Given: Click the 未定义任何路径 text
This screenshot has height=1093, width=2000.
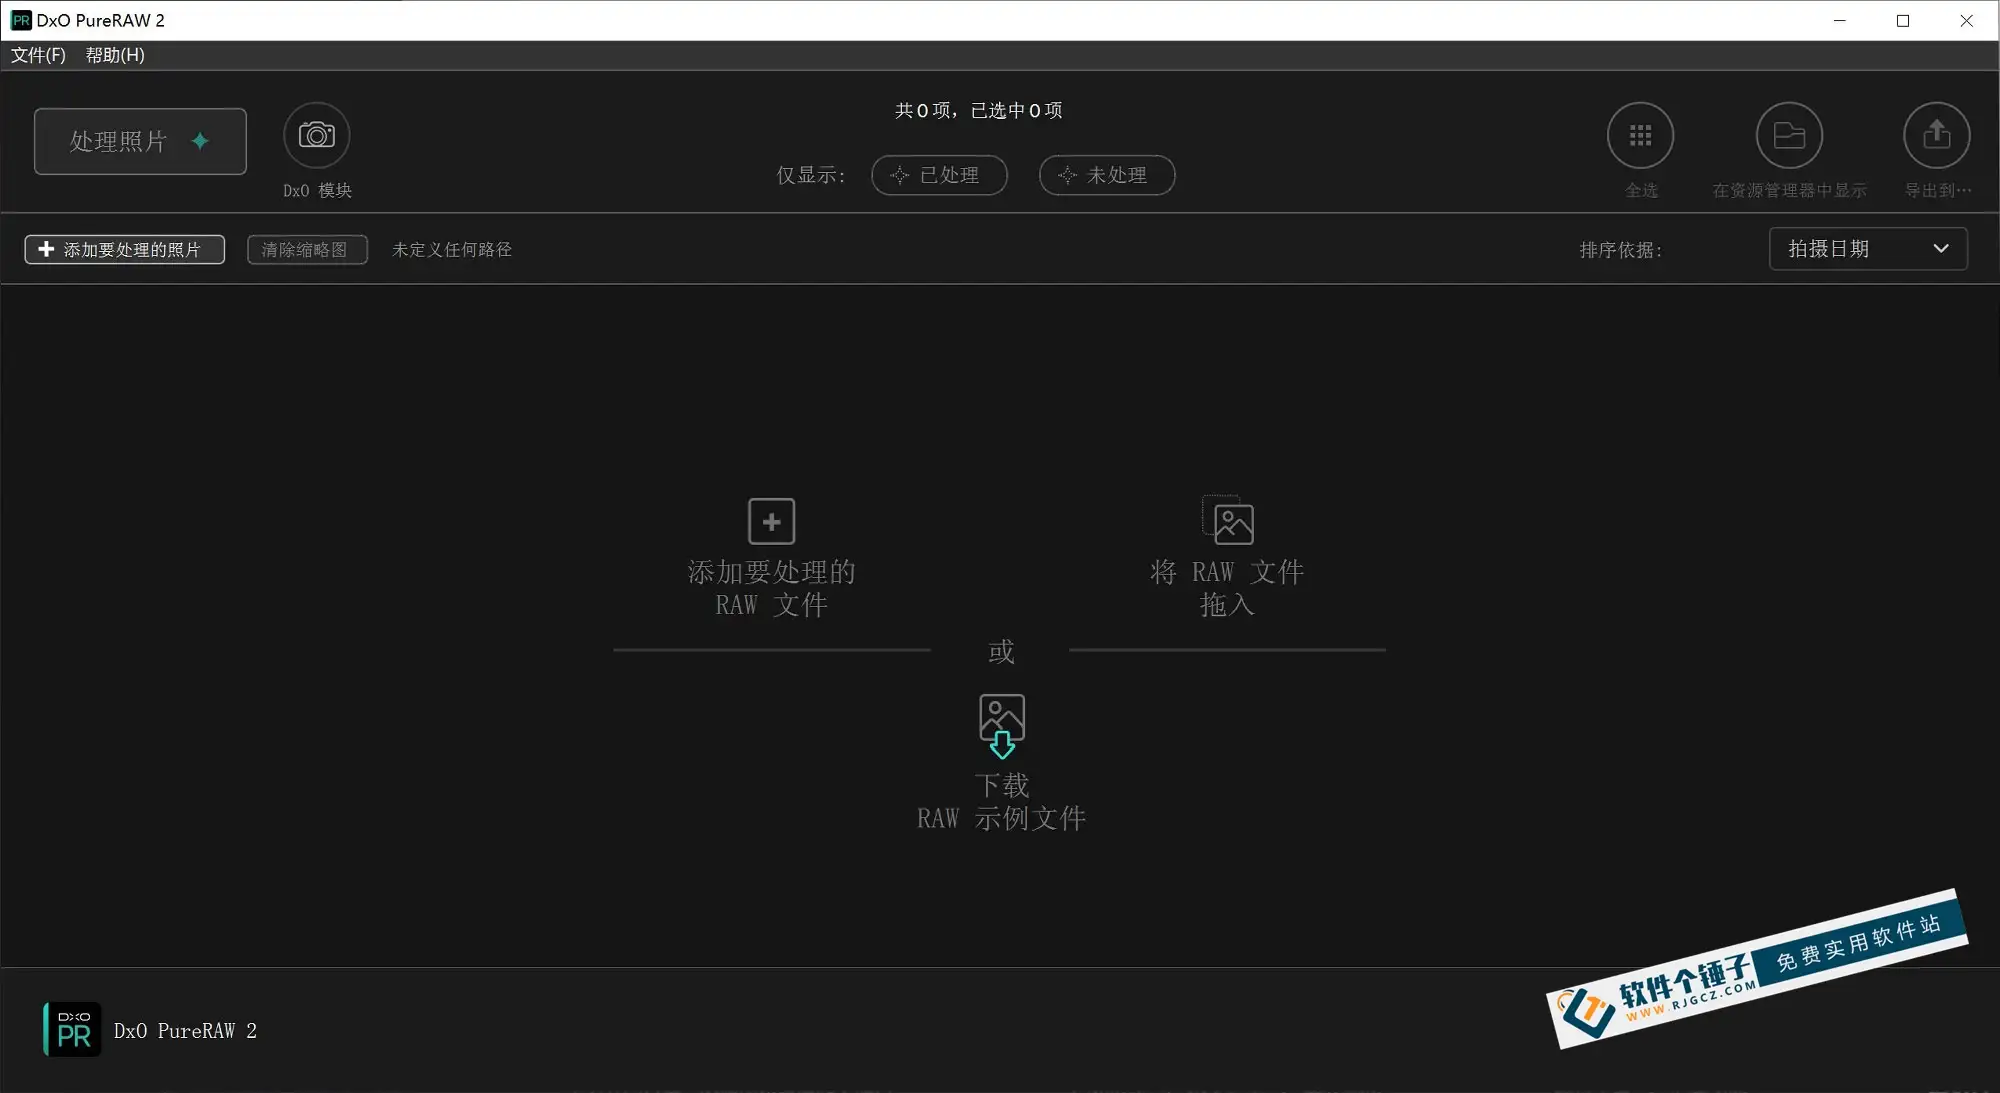Looking at the screenshot, I should point(452,249).
